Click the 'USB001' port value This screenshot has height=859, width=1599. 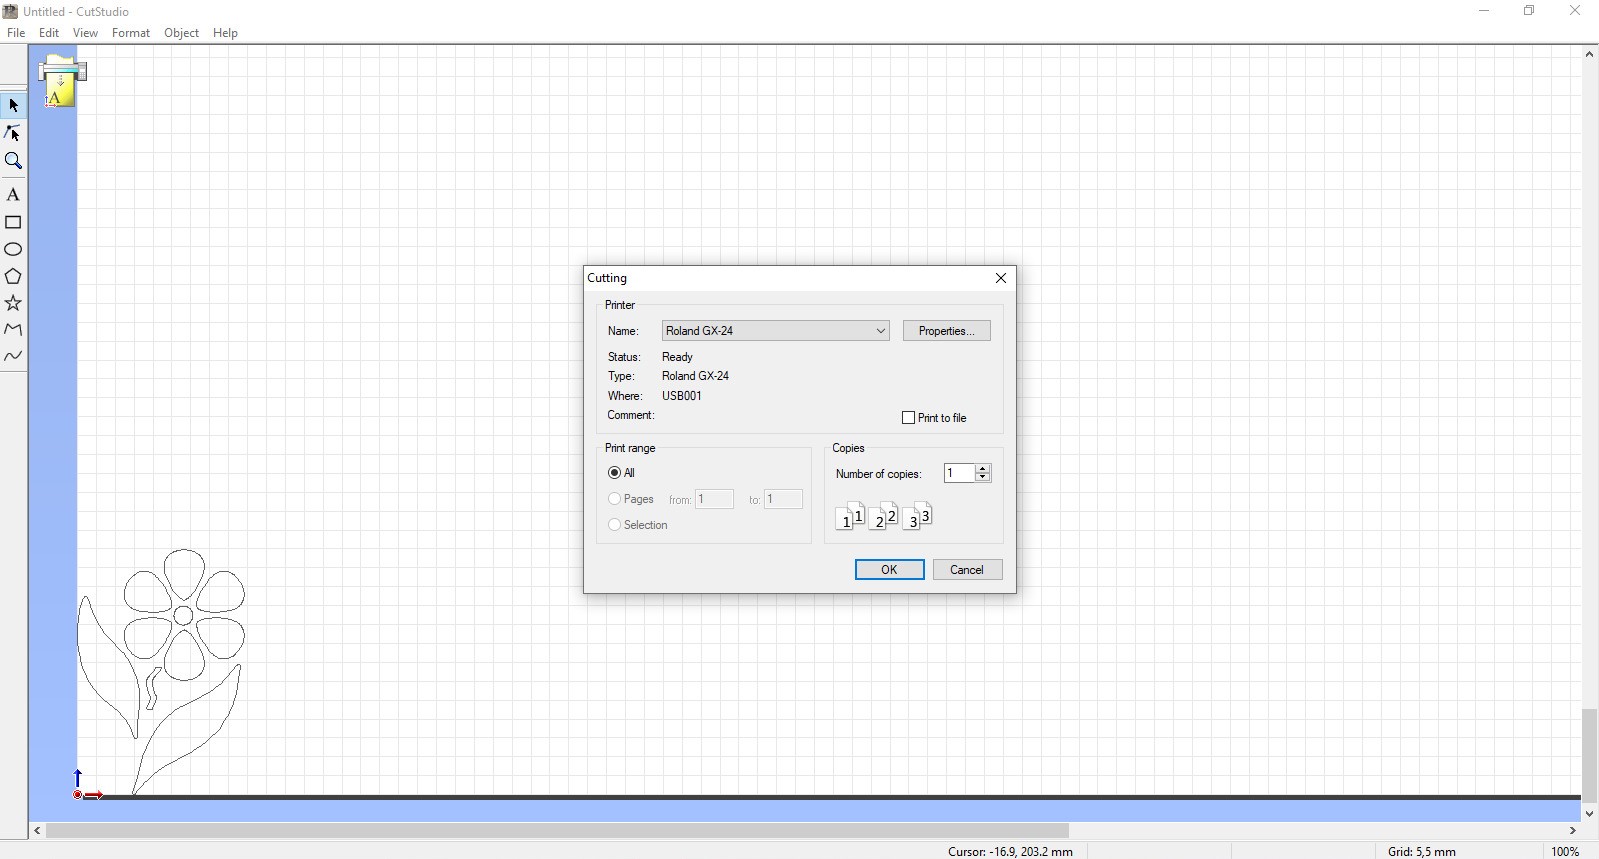click(681, 396)
